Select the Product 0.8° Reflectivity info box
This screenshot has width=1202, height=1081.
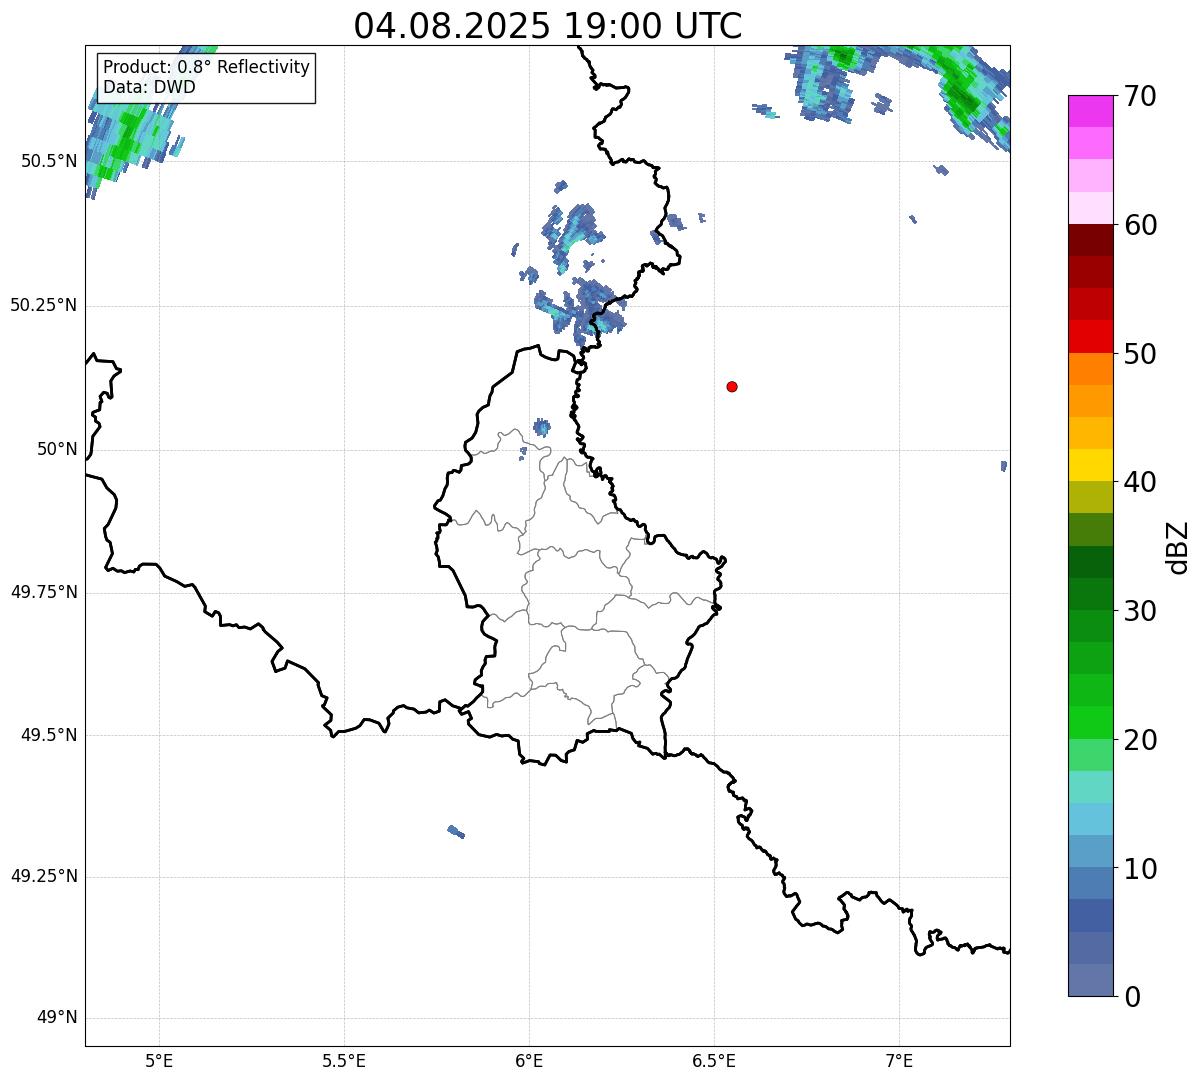pyautogui.click(x=206, y=78)
